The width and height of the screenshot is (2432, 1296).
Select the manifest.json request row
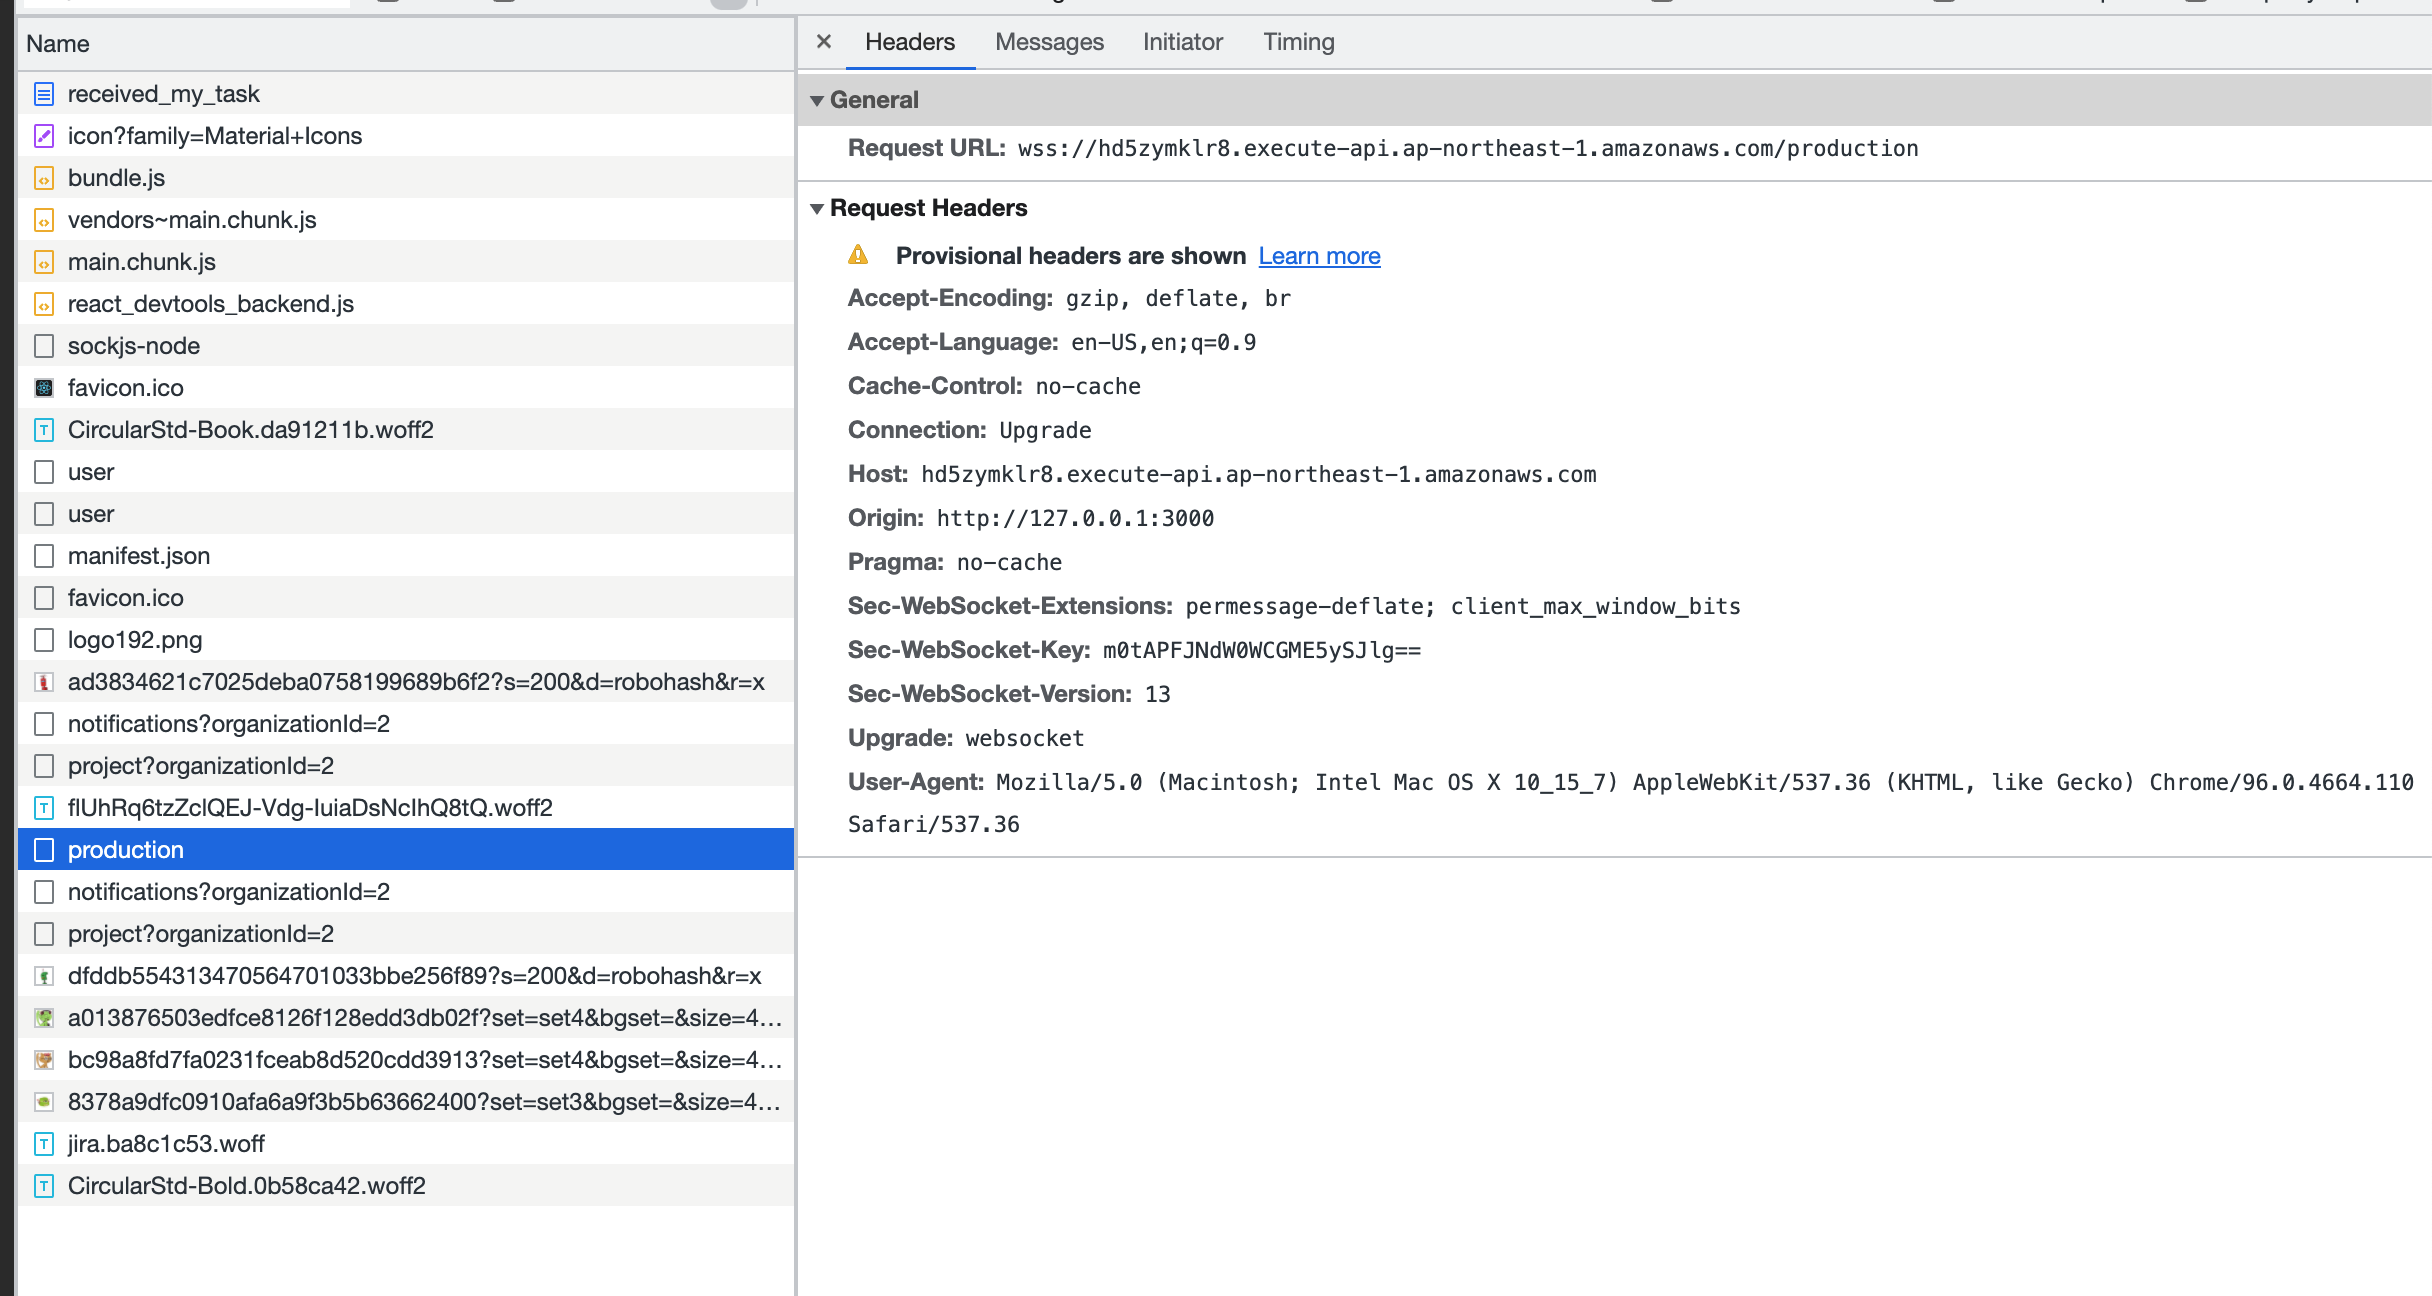[406, 556]
